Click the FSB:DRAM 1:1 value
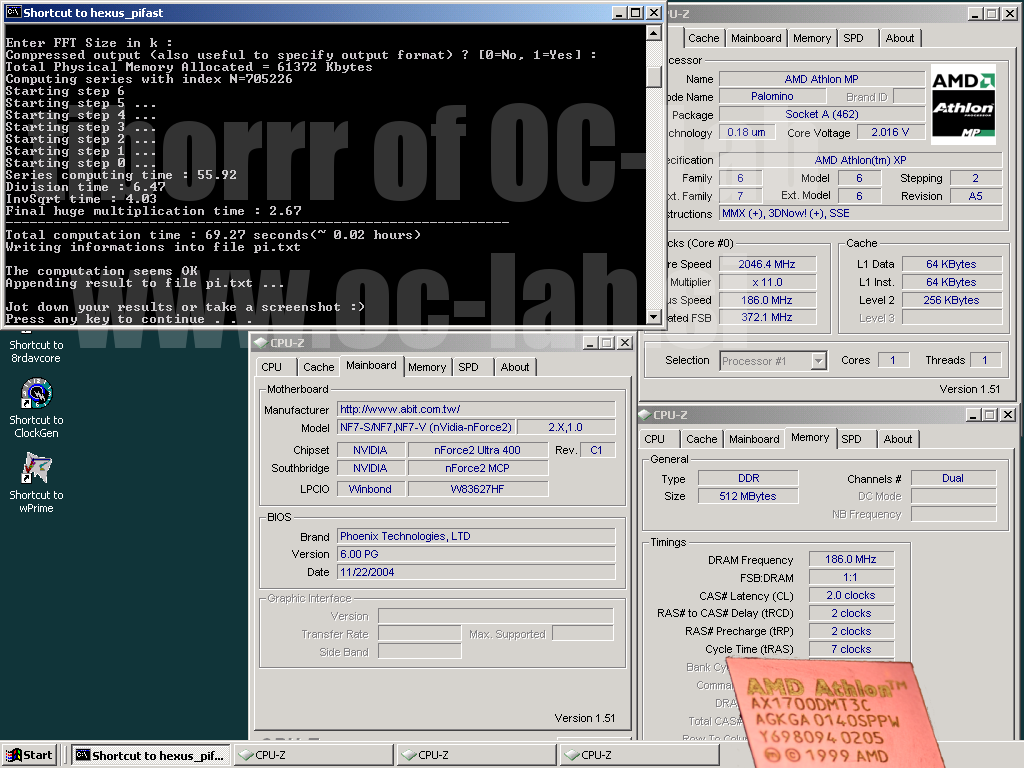 tap(851, 577)
